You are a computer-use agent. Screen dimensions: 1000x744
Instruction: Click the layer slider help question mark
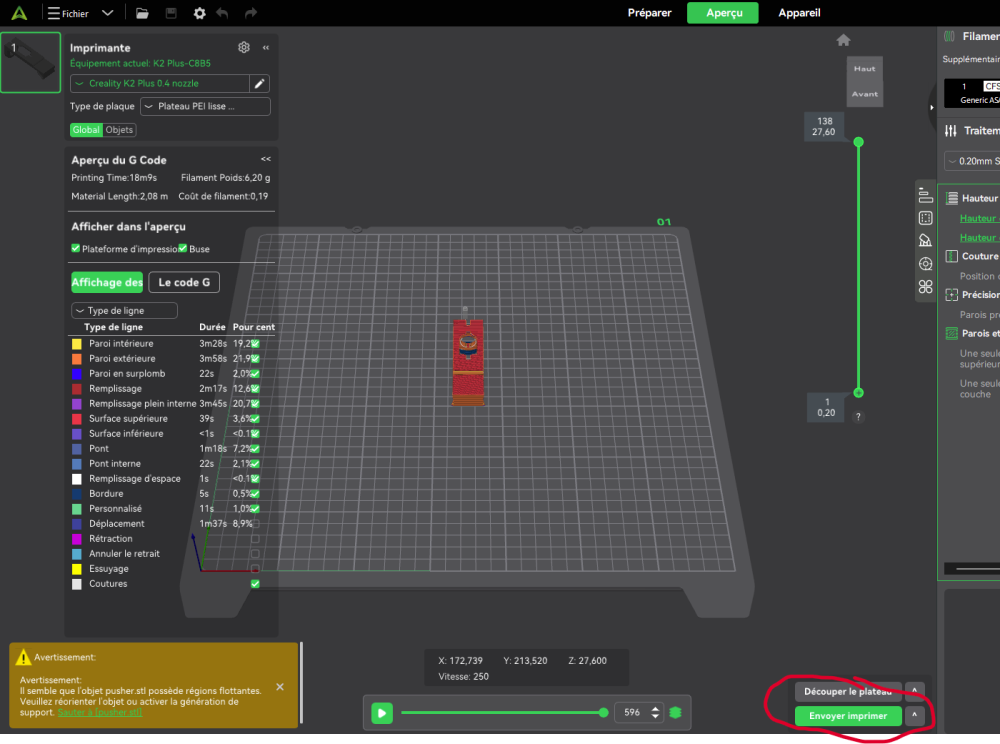(858, 417)
